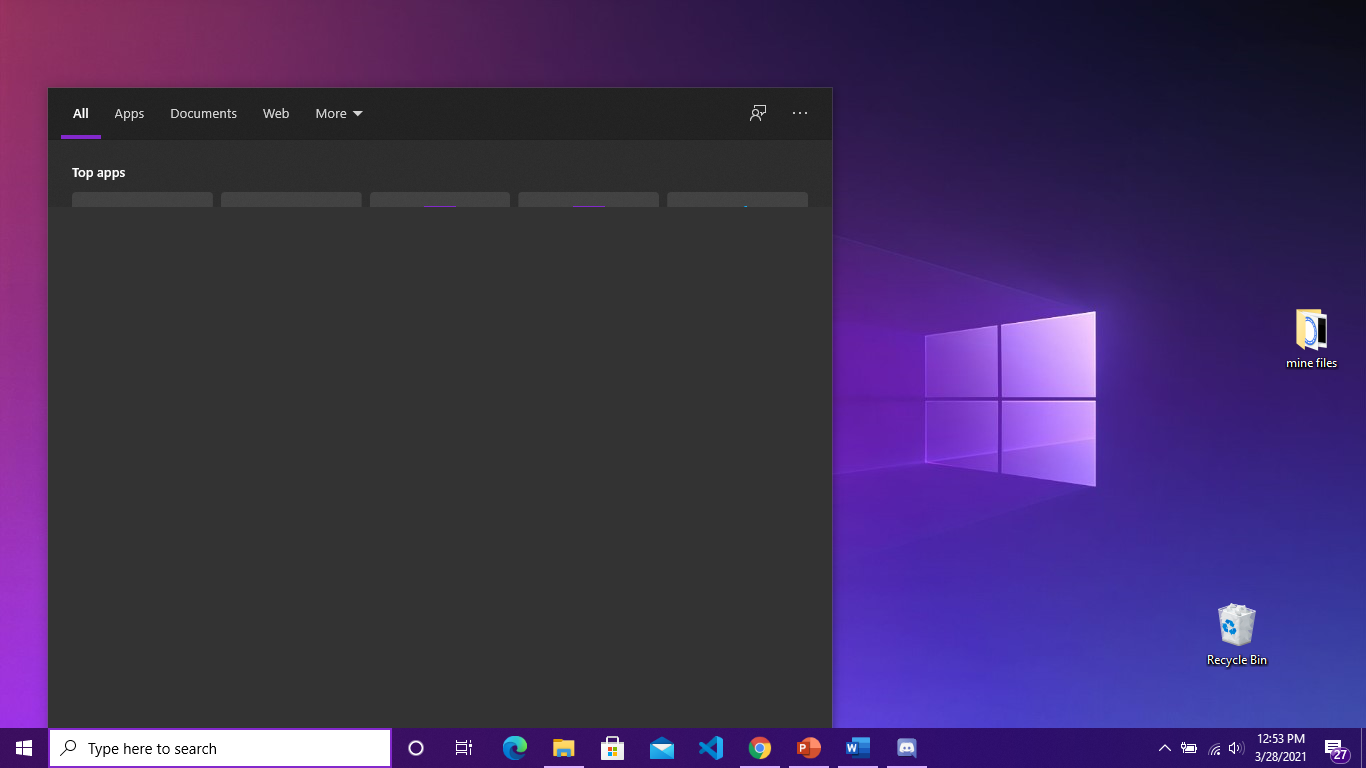The image size is (1366, 768).
Task: Select the mine files desktop folder
Action: tap(1311, 339)
